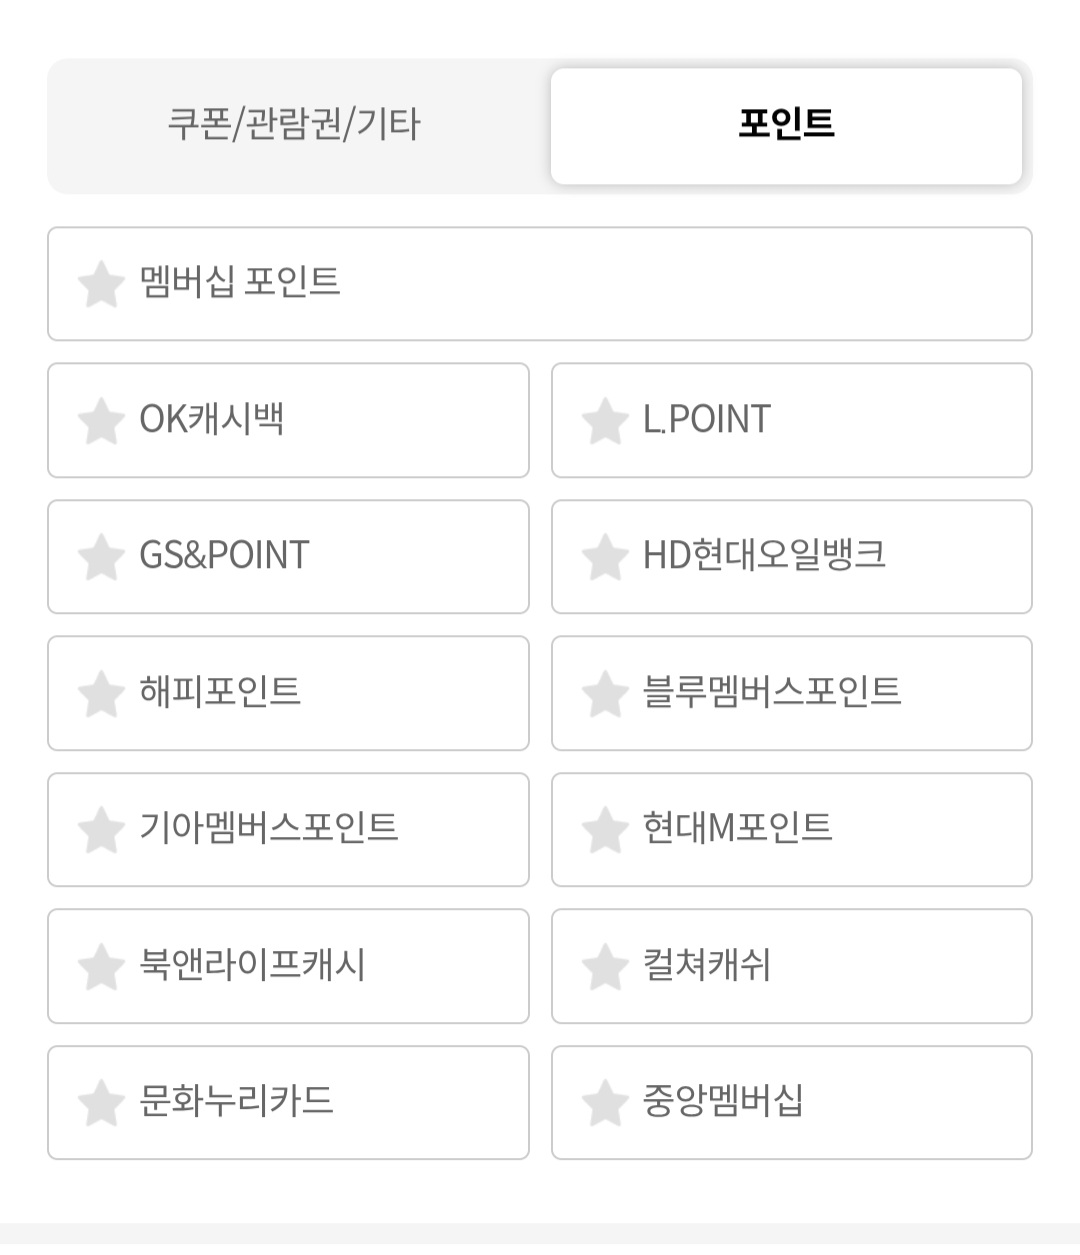Tap the star beside 현대M포인트
1080x1255 pixels.
[x=605, y=830]
